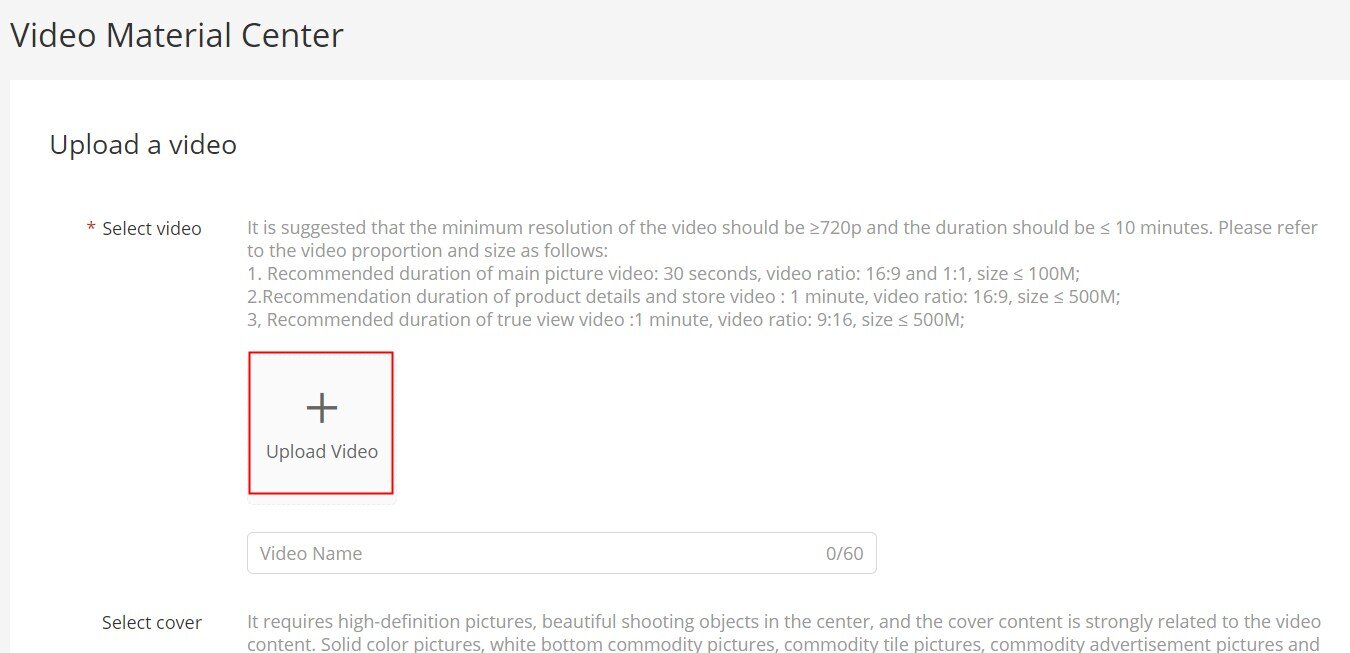Click the Video Material Center page title
1350x653 pixels.
(x=177, y=36)
